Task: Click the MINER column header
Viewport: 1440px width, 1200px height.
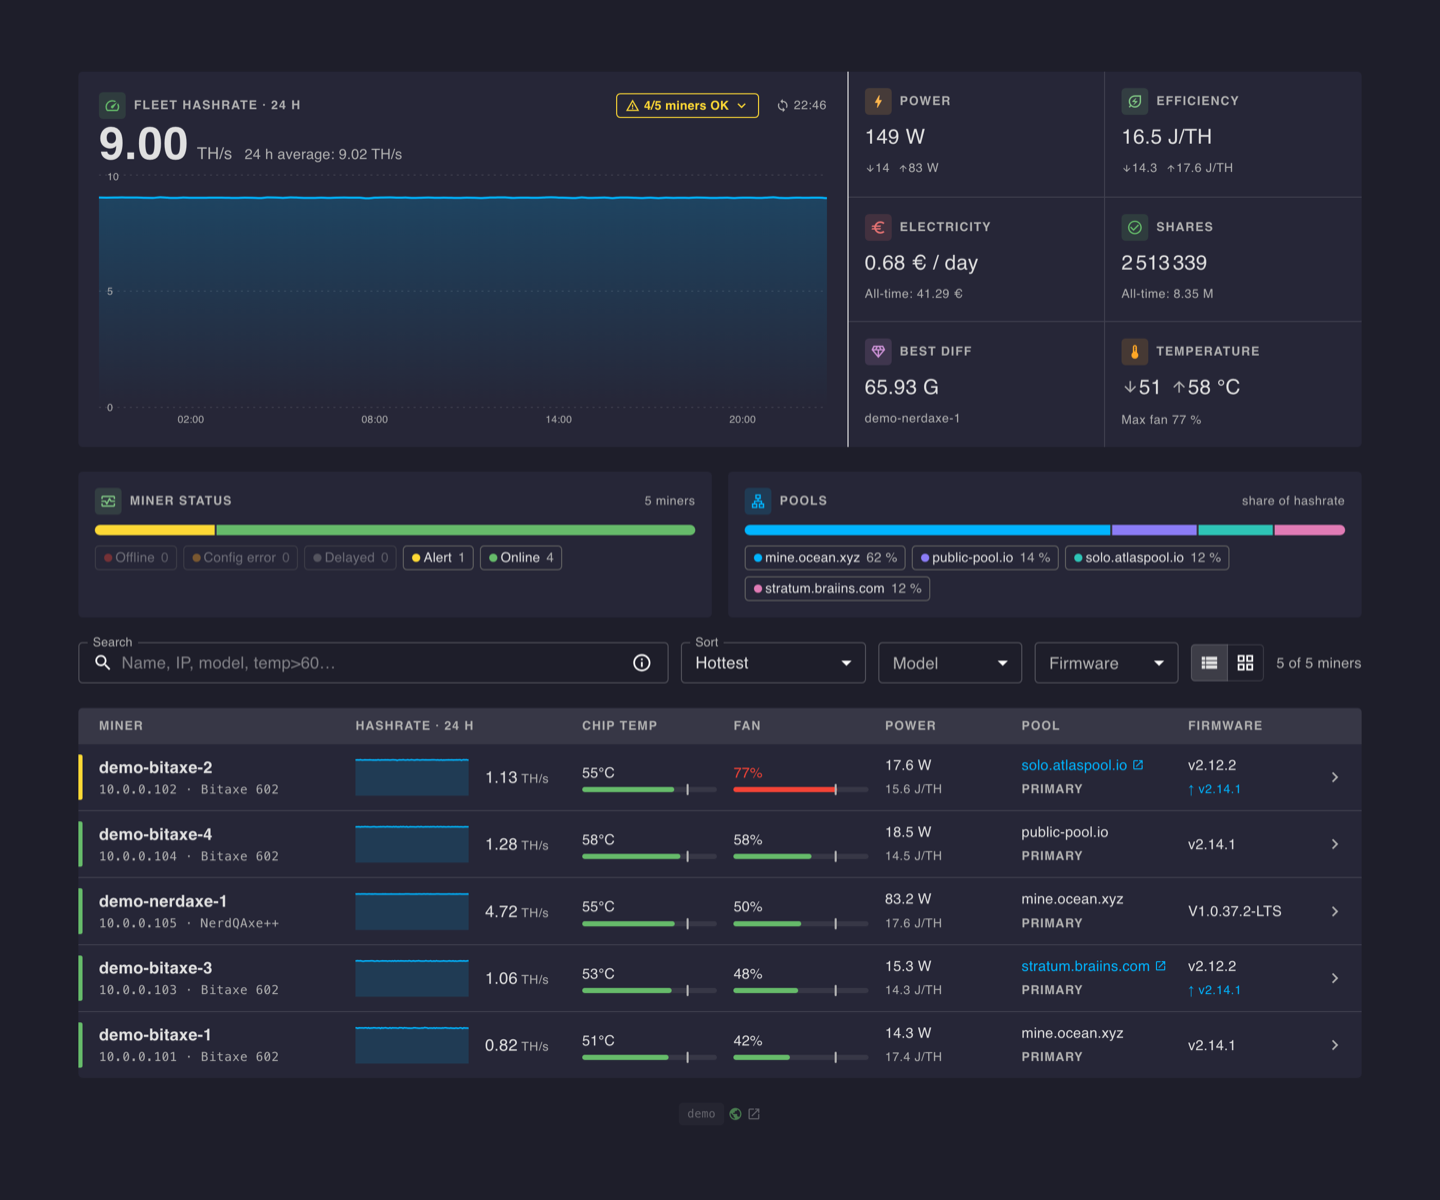Action: pos(121,726)
